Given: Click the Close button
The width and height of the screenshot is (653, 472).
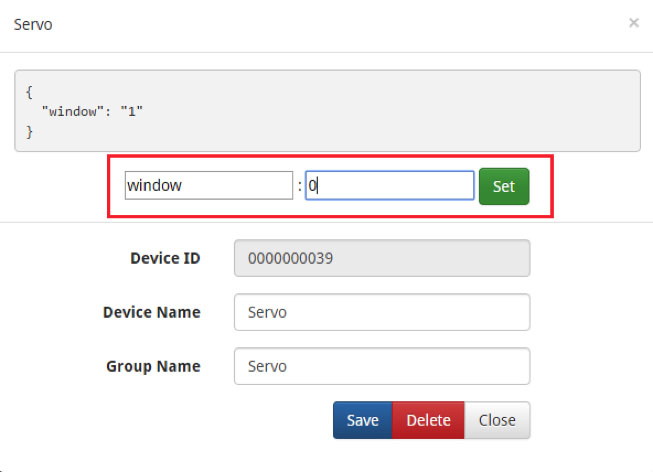Looking at the screenshot, I should tap(497, 420).
